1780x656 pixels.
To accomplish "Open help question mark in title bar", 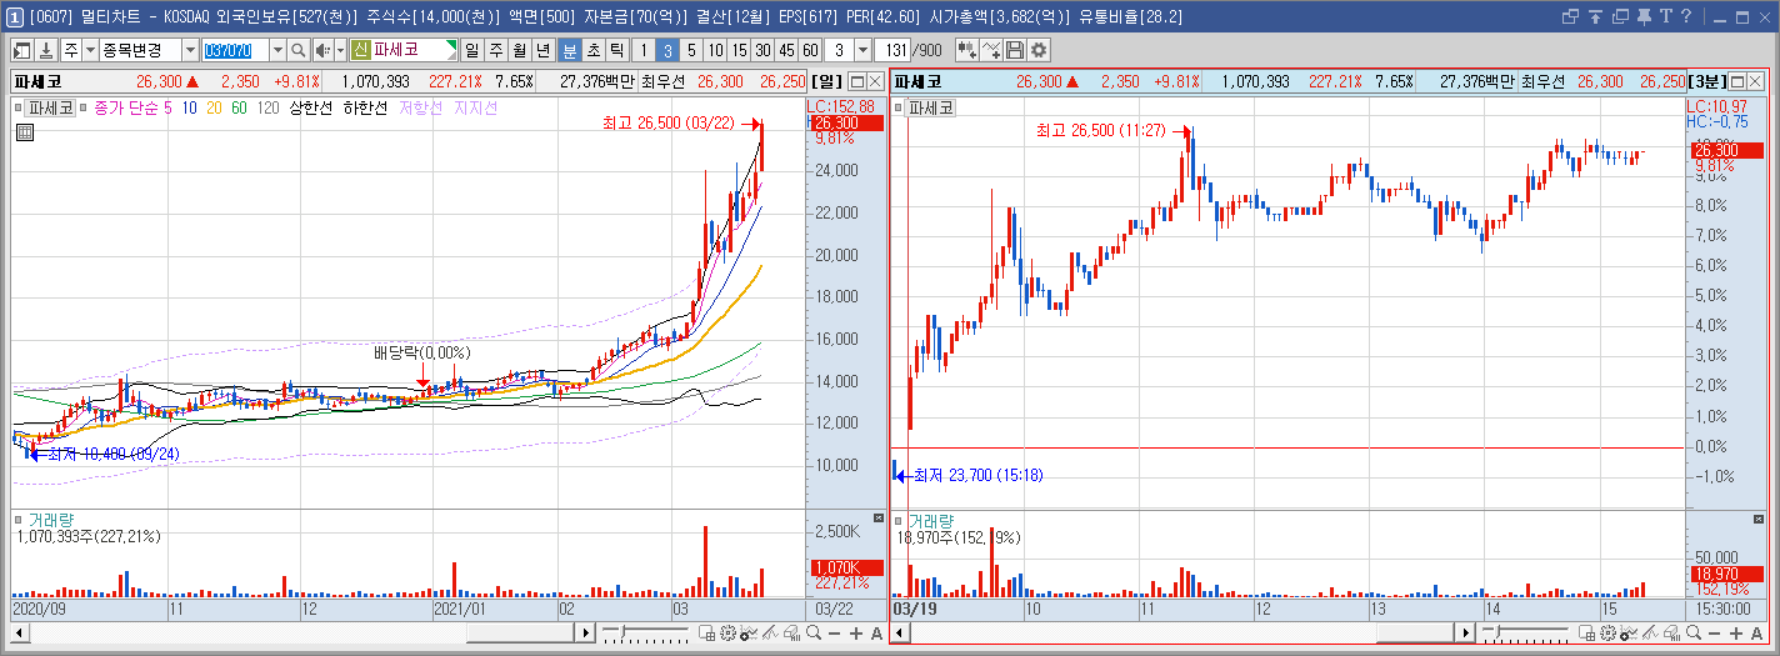I will pyautogui.click(x=1687, y=16).
